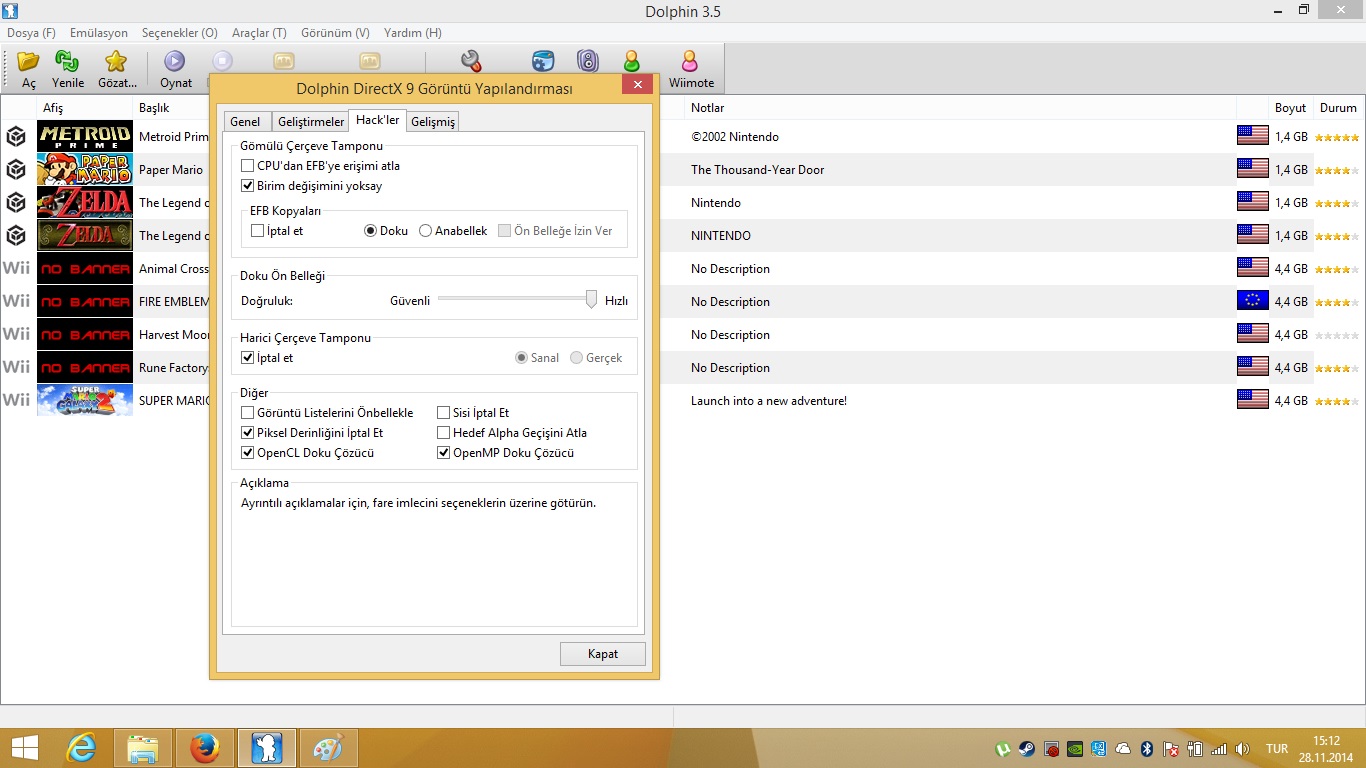The image size is (1366, 768).
Task: Switch to the Genel tab
Action: point(245,121)
